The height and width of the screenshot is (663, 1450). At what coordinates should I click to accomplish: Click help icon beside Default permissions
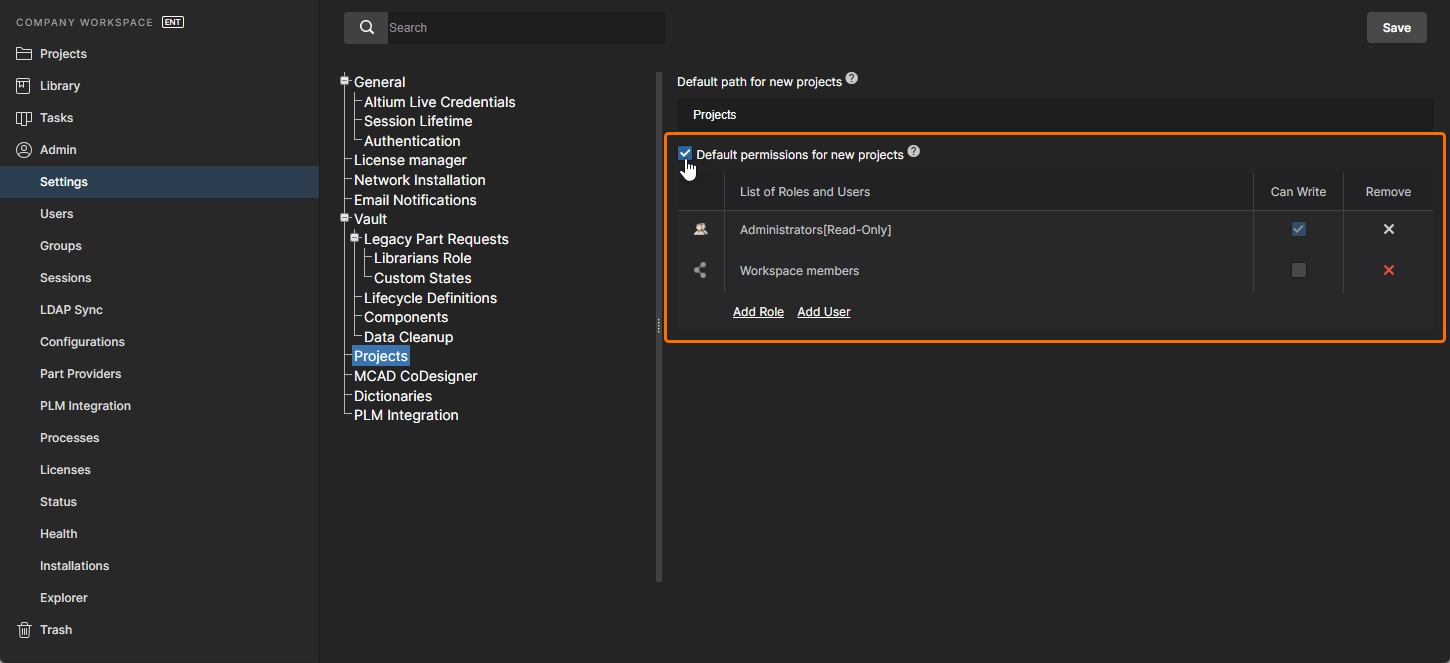coord(913,152)
